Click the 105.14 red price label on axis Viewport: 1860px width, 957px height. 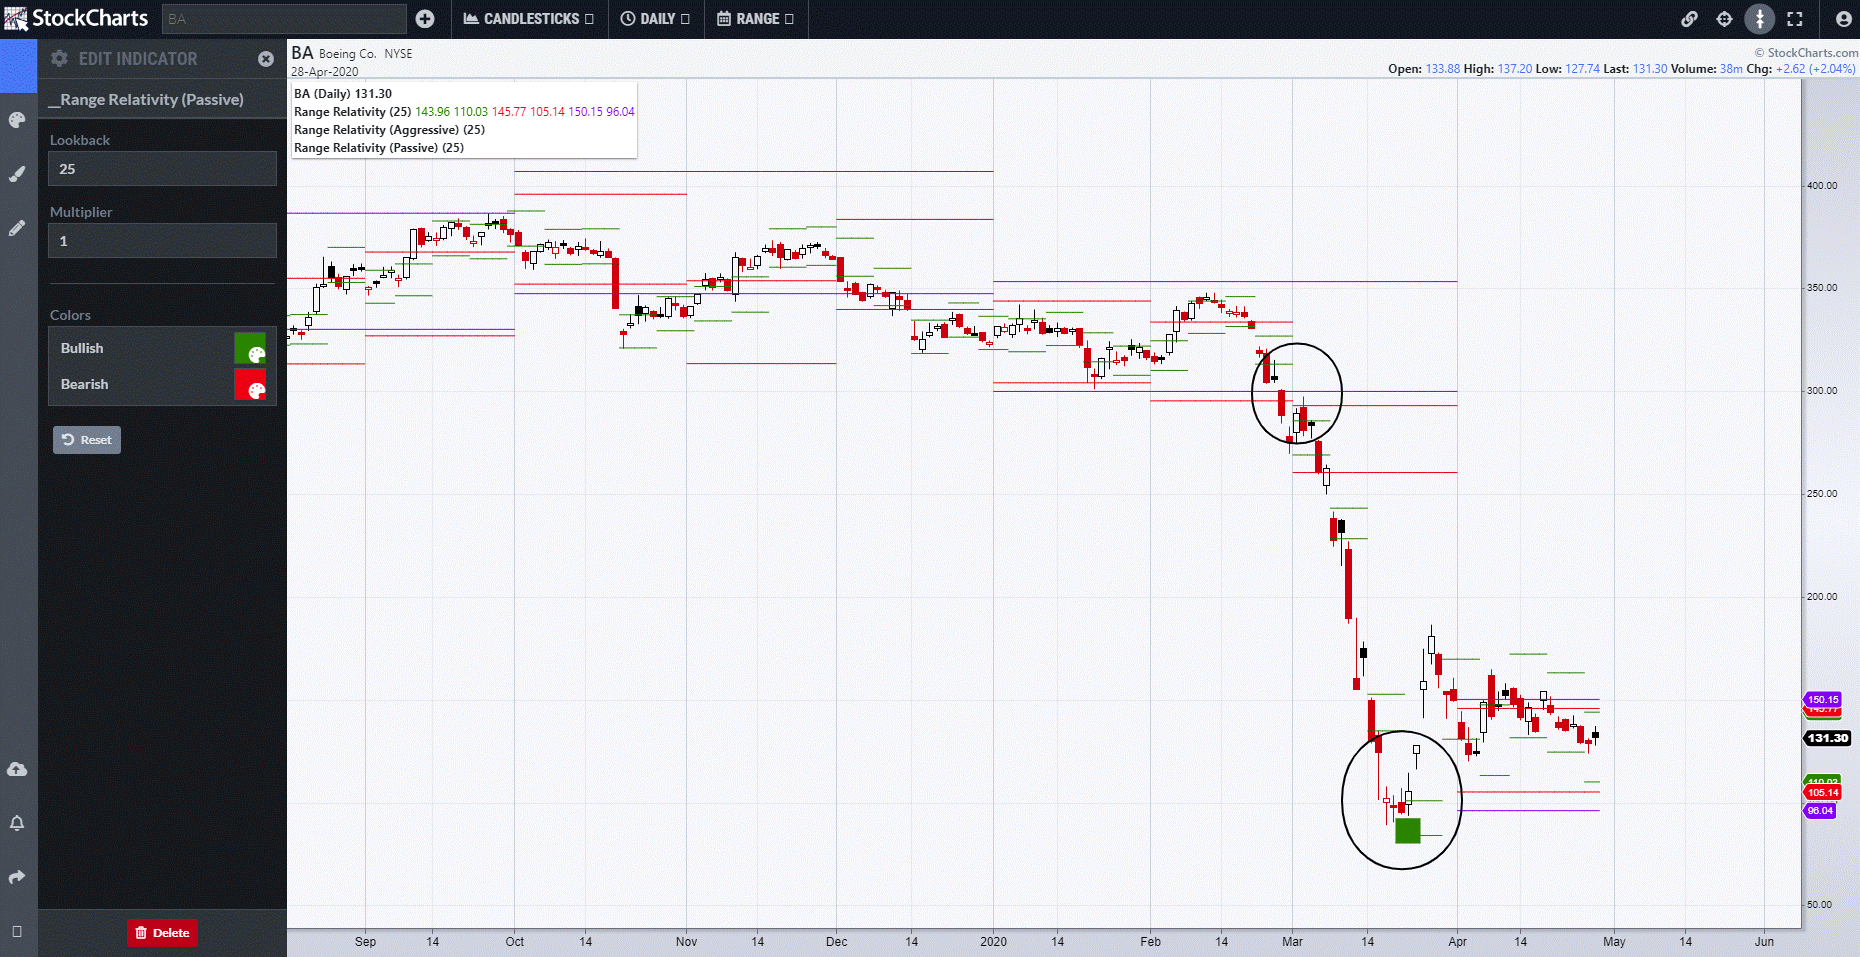pyautogui.click(x=1822, y=793)
